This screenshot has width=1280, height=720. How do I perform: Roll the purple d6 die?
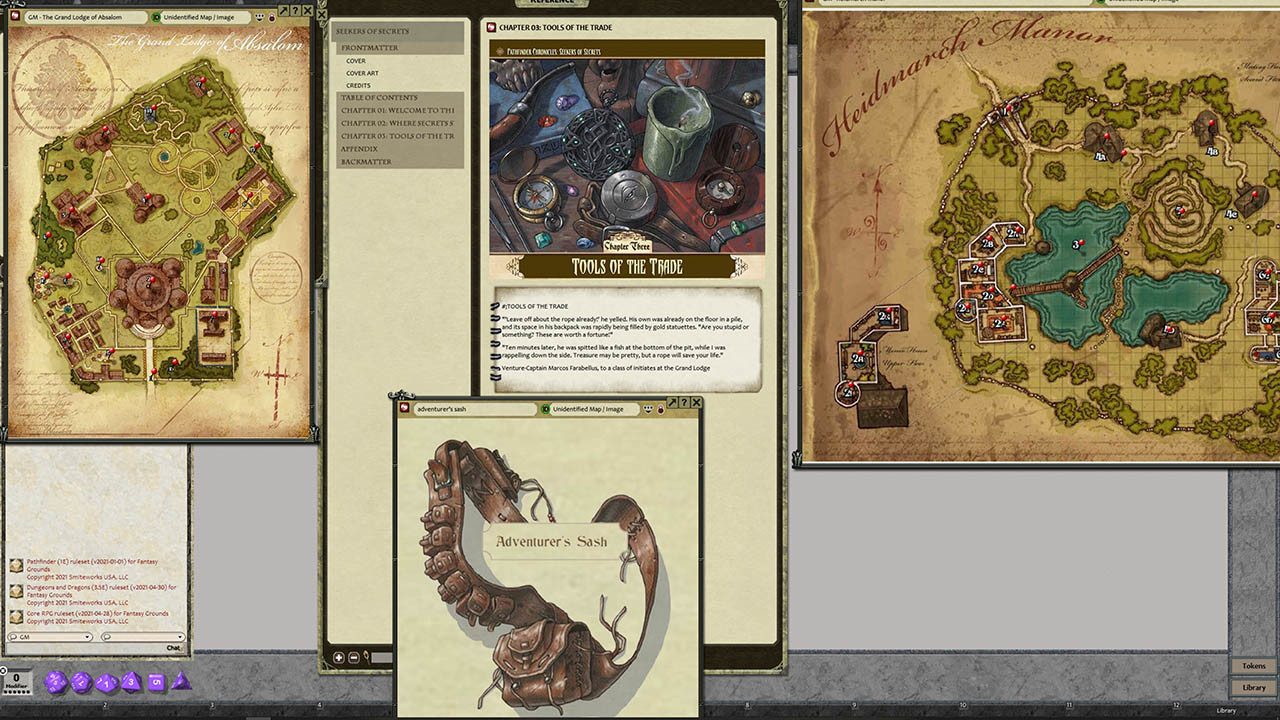pyautogui.click(x=156, y=682)
